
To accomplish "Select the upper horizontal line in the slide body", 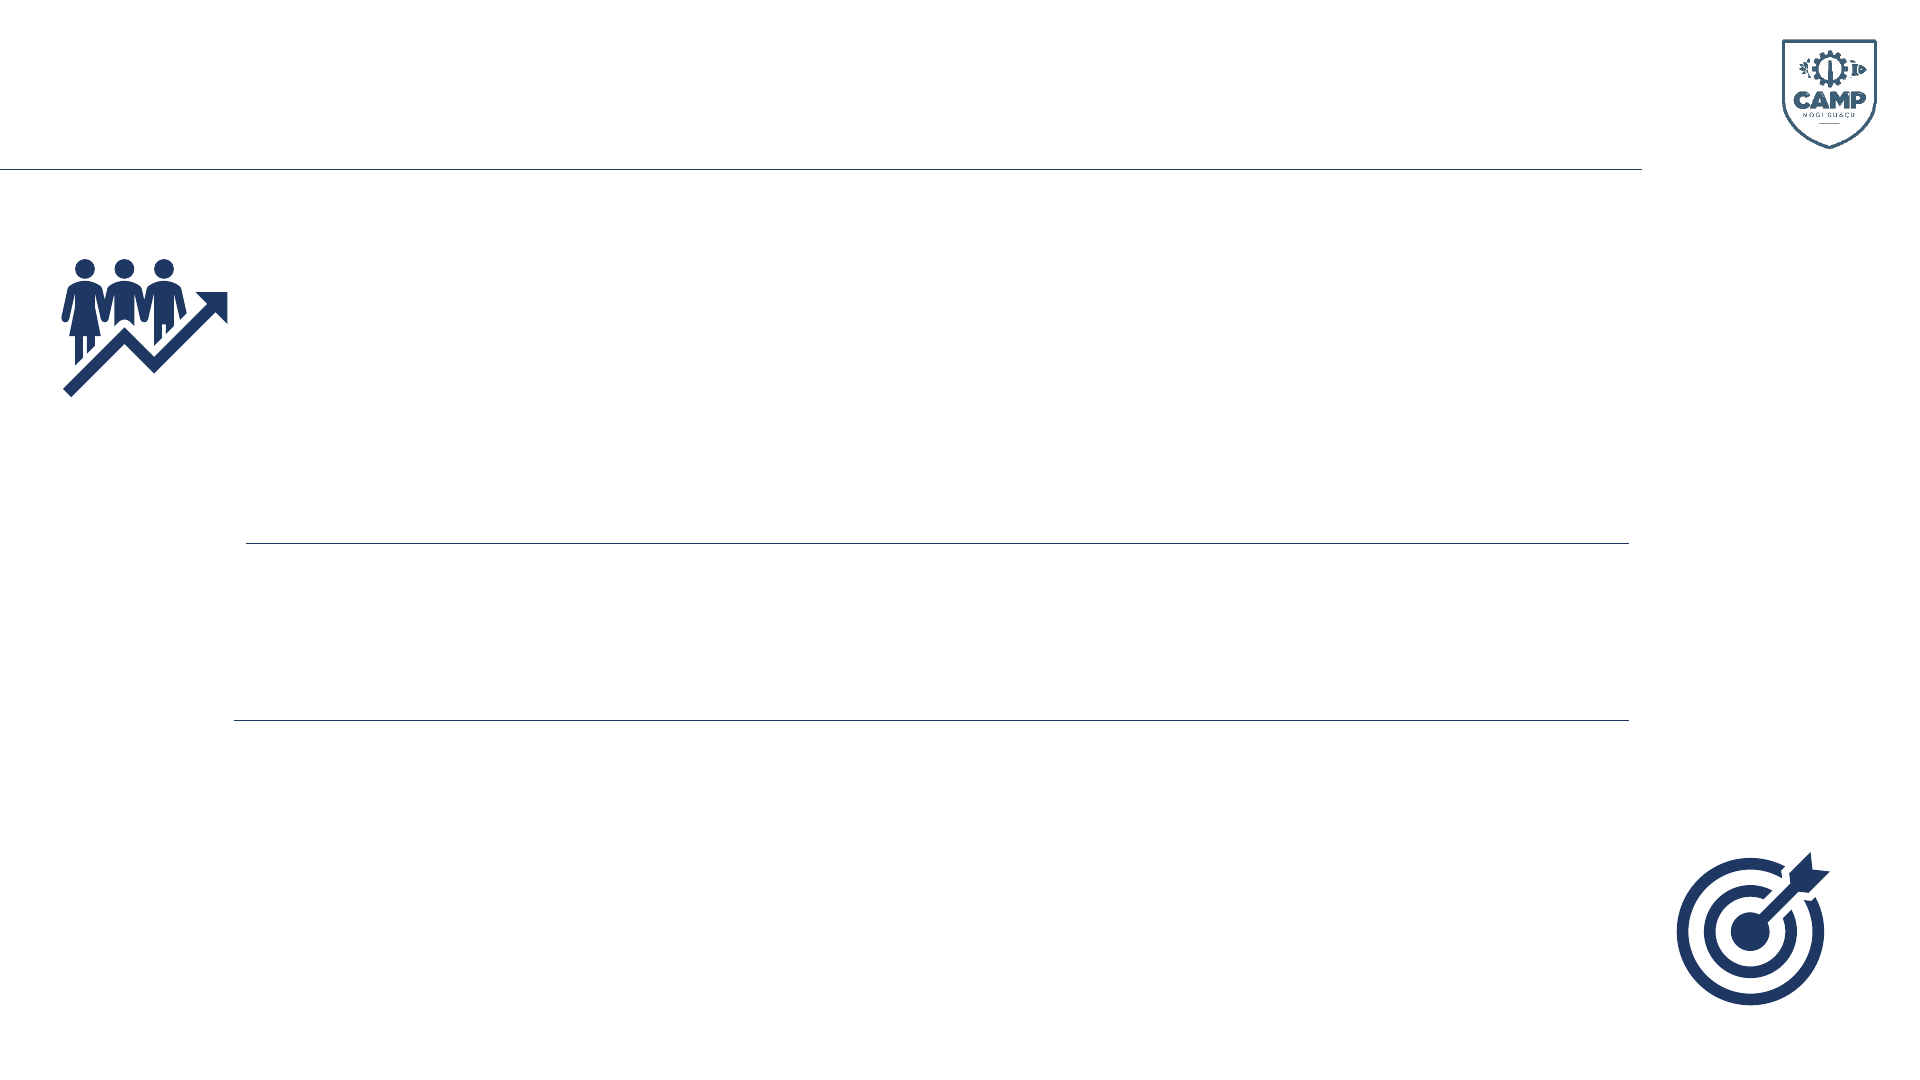I will (x=937, y=543).
